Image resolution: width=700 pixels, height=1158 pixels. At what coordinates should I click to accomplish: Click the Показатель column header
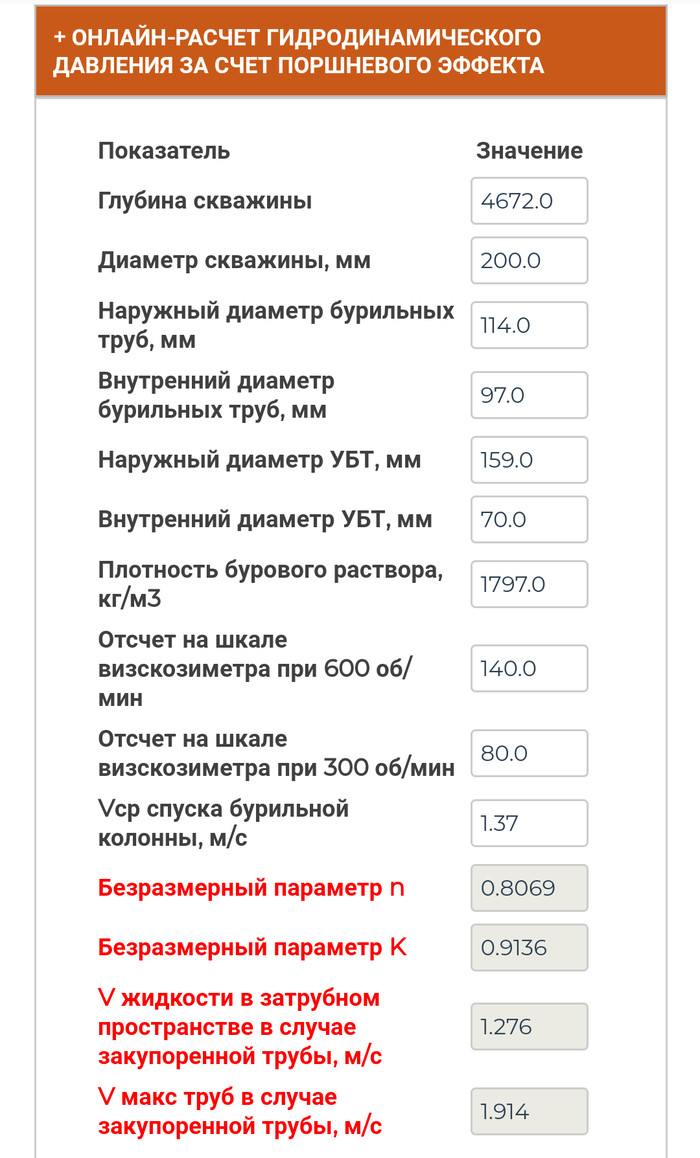164,151
